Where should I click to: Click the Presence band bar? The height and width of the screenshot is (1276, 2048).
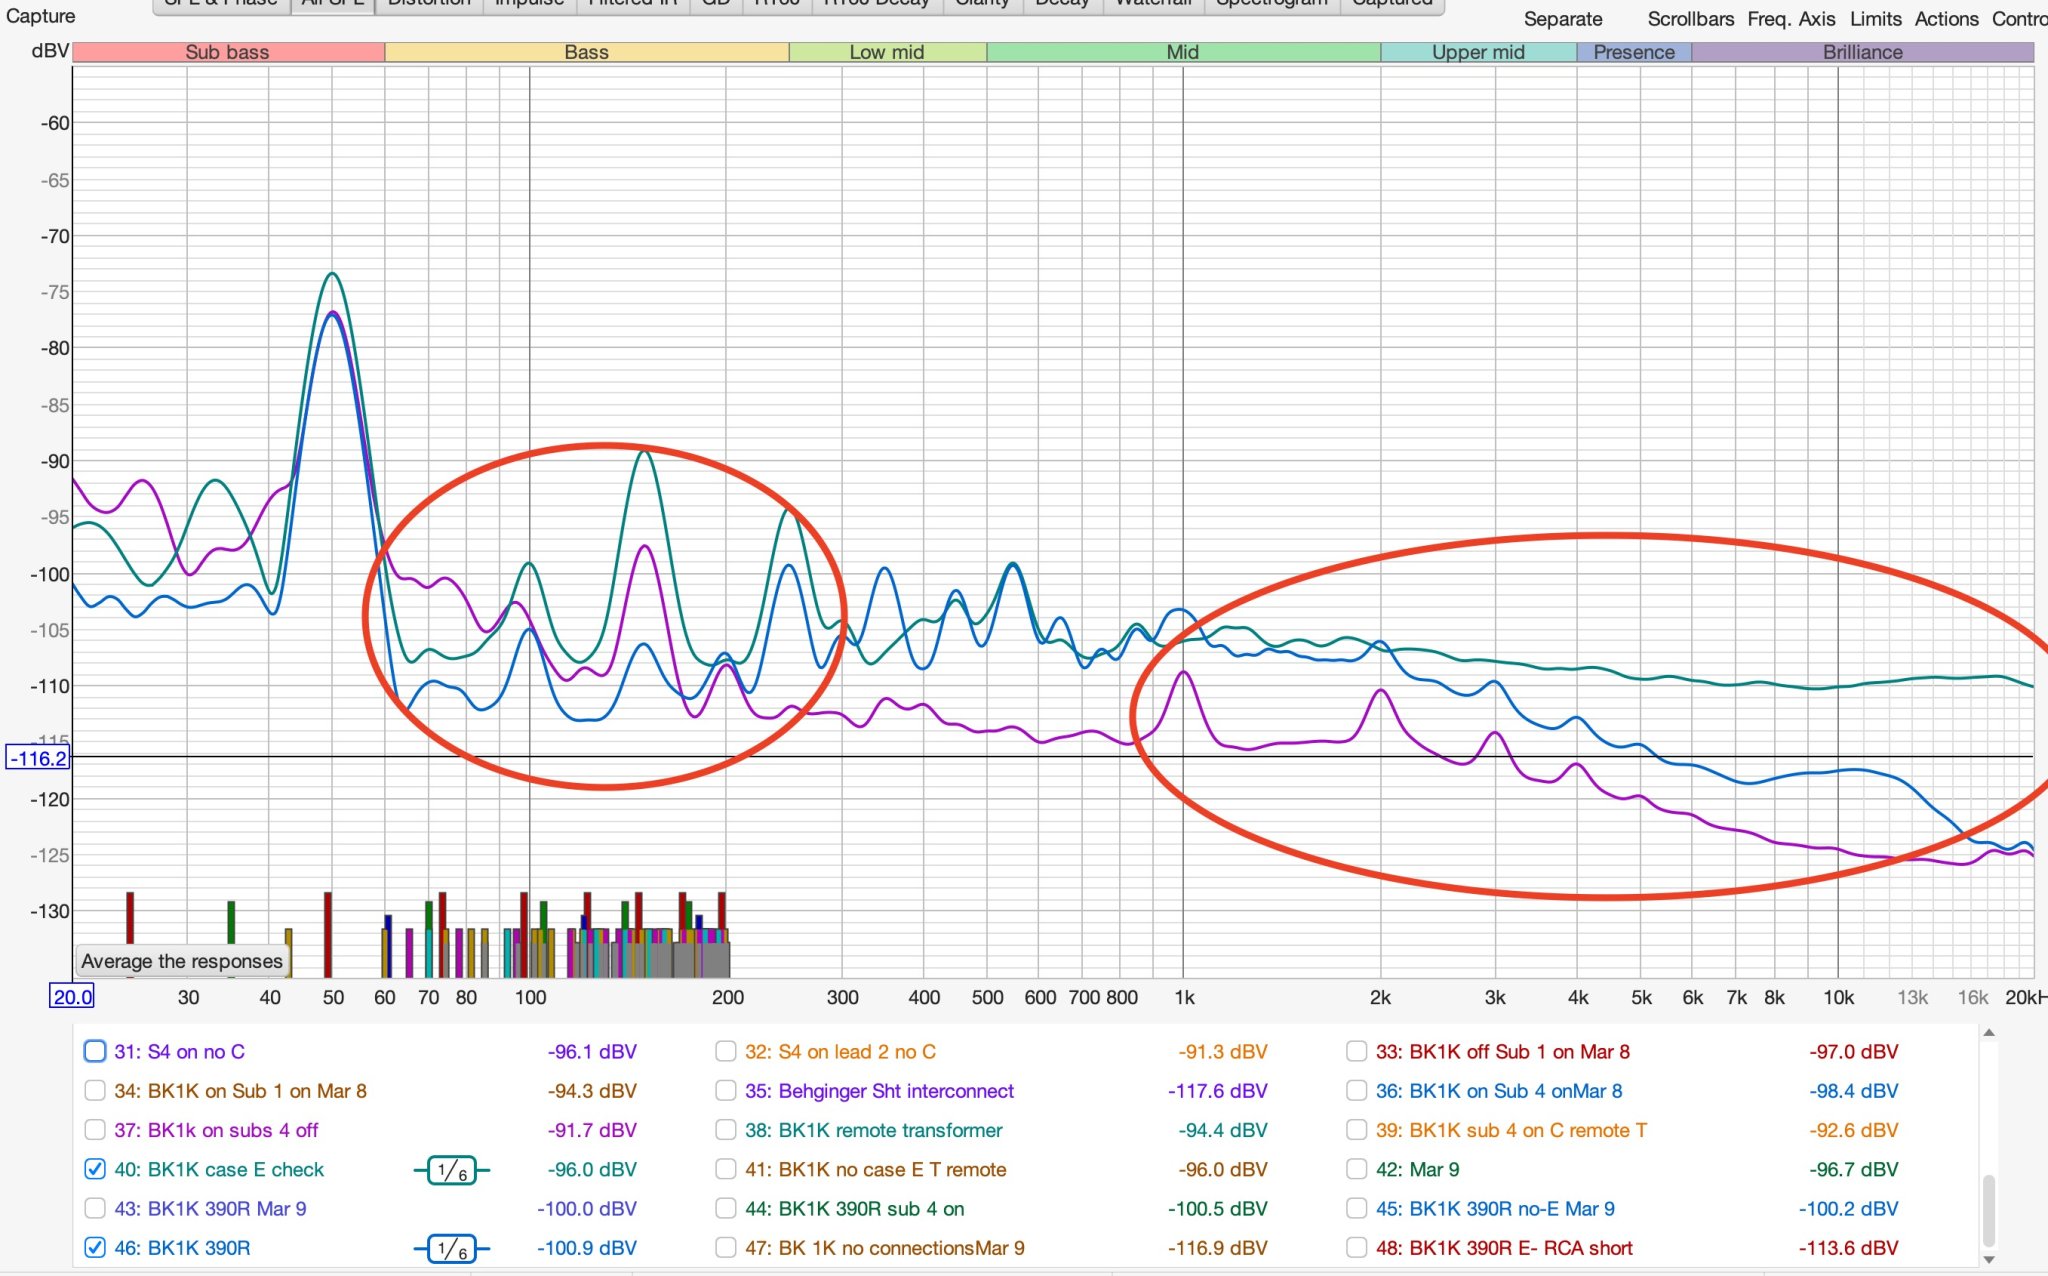(1634, 52)
